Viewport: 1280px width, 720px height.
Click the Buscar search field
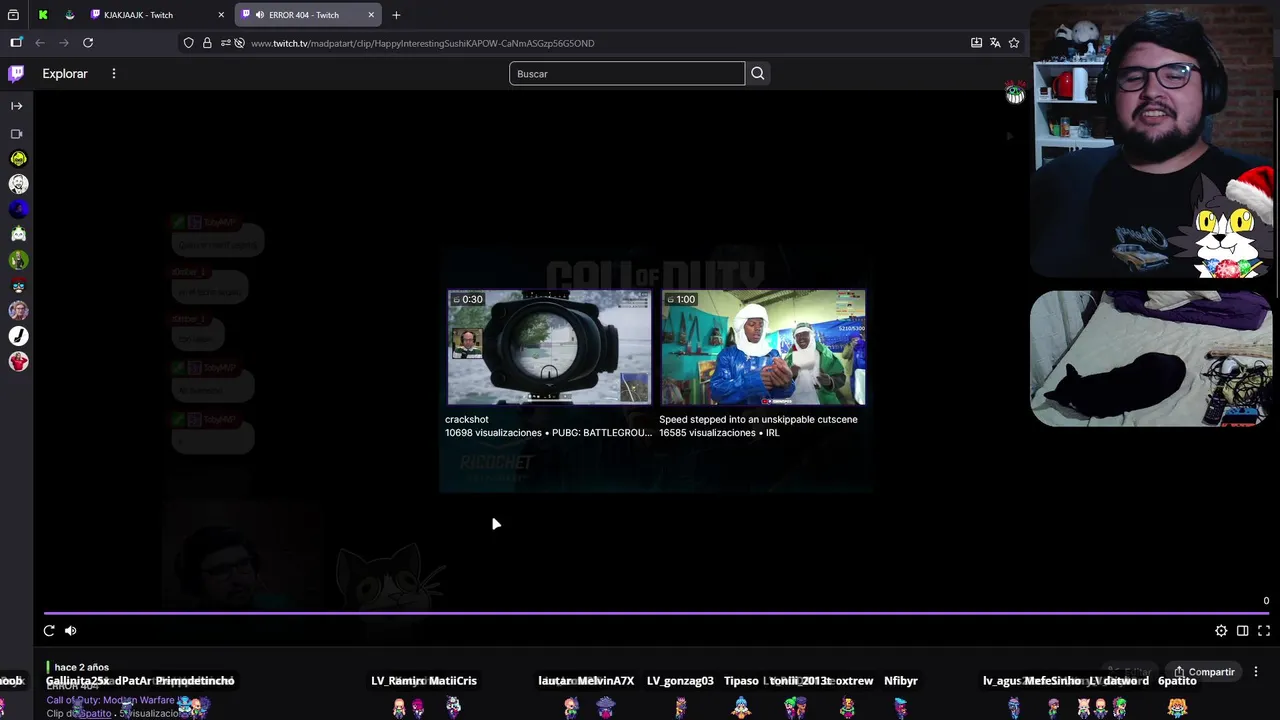click(627, 74)
